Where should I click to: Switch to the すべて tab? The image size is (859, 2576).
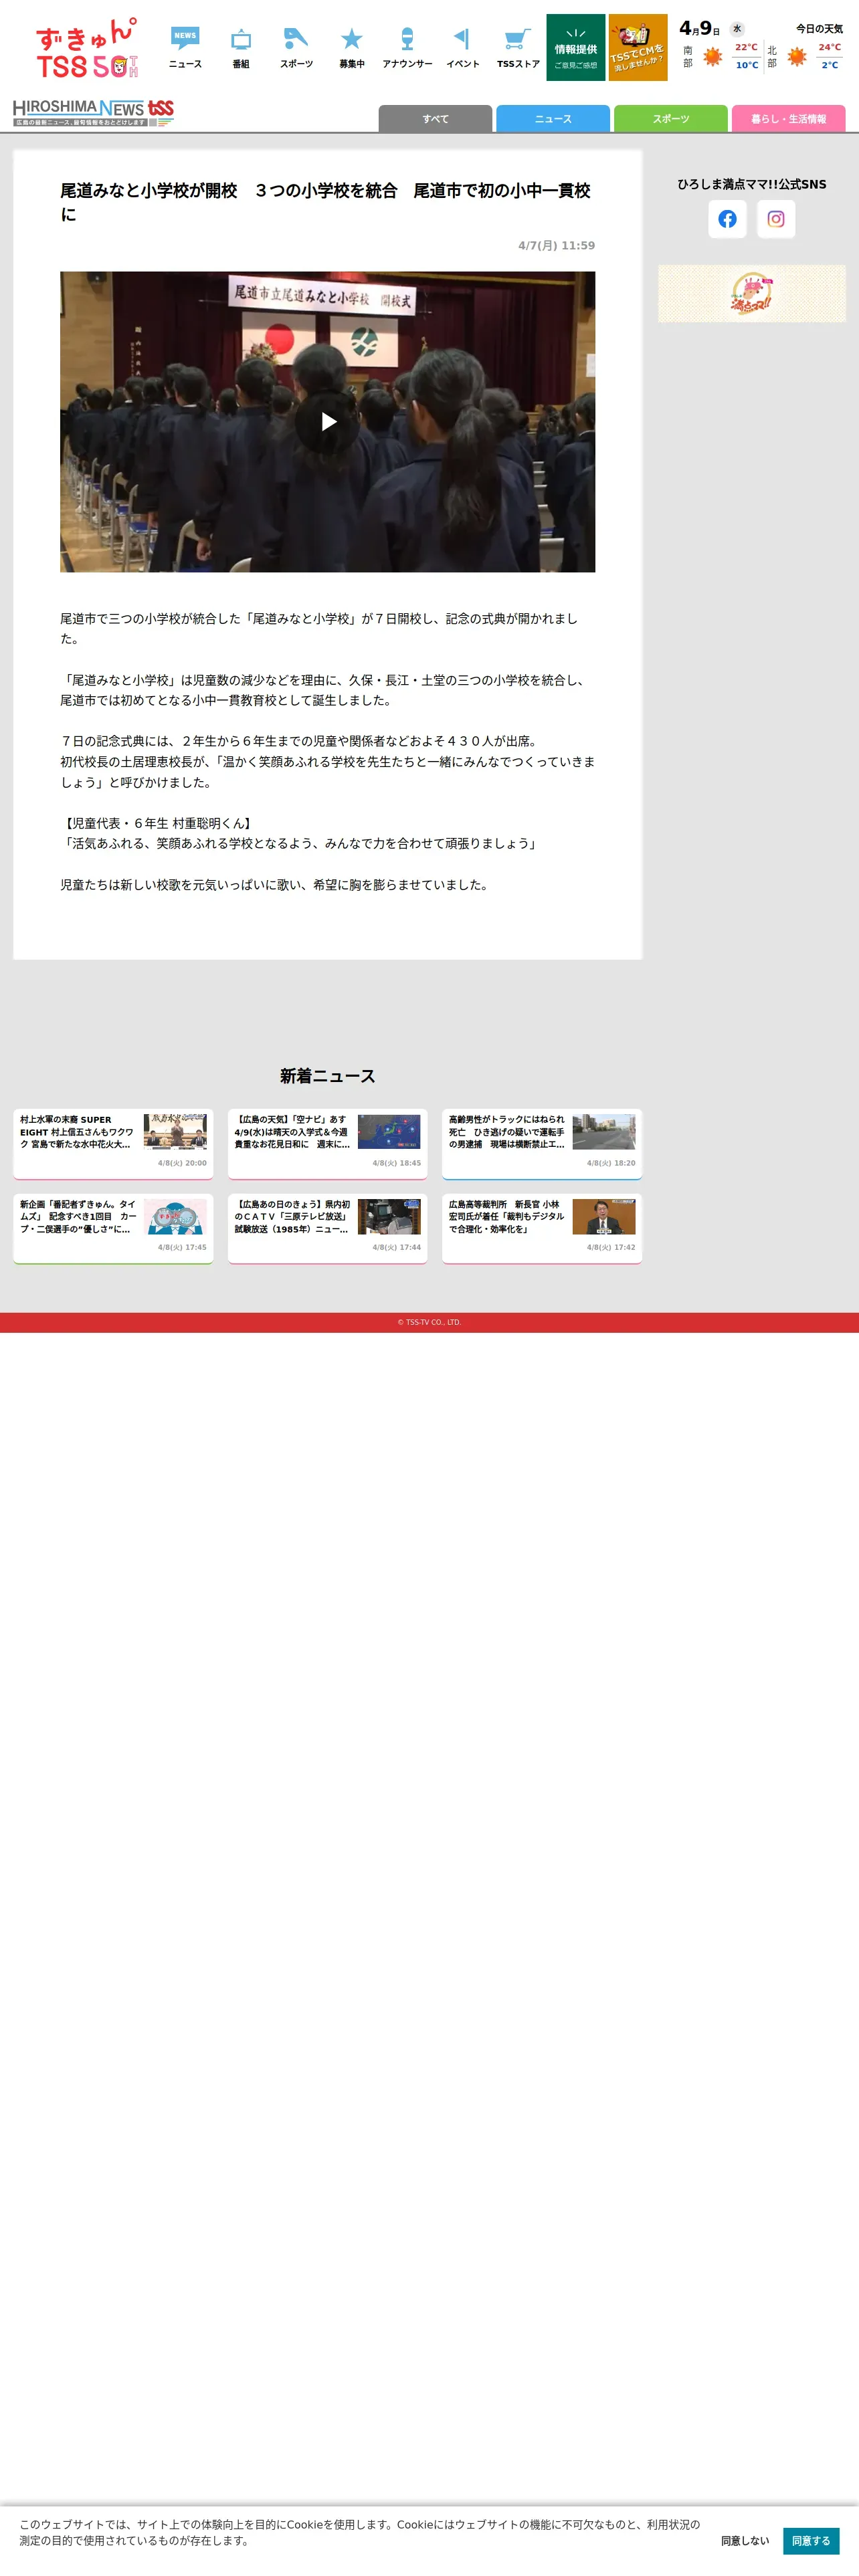tap(435, 119)
